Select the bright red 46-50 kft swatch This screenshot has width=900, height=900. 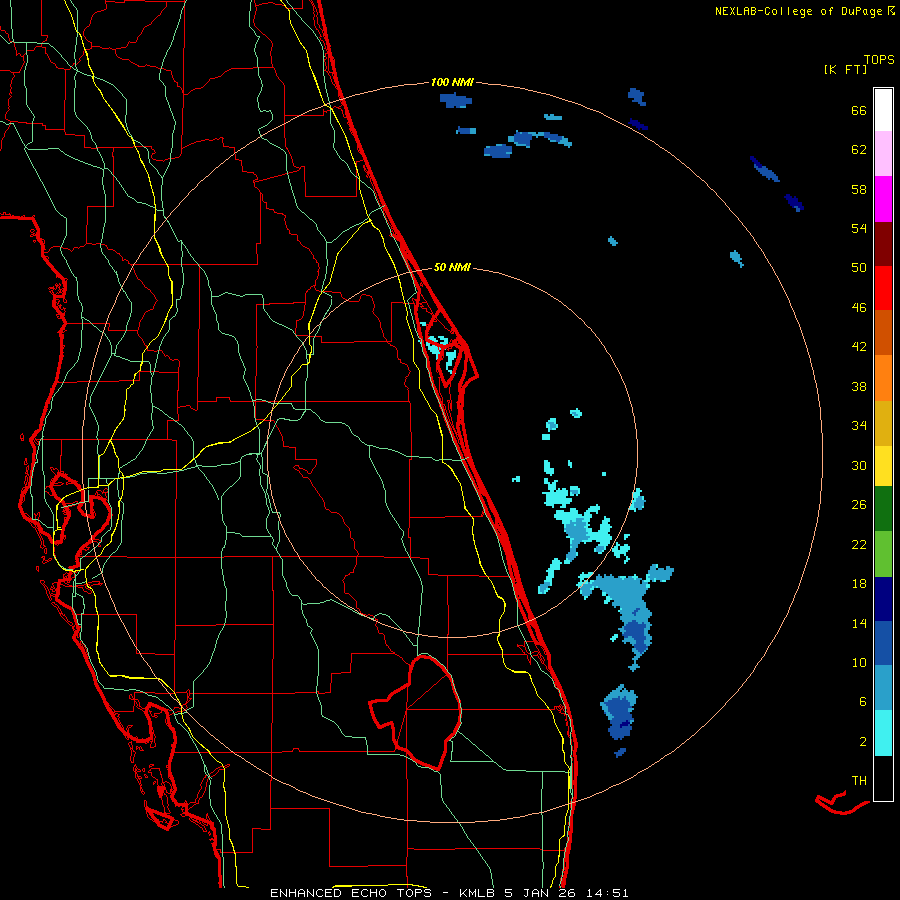coord(883,288)
